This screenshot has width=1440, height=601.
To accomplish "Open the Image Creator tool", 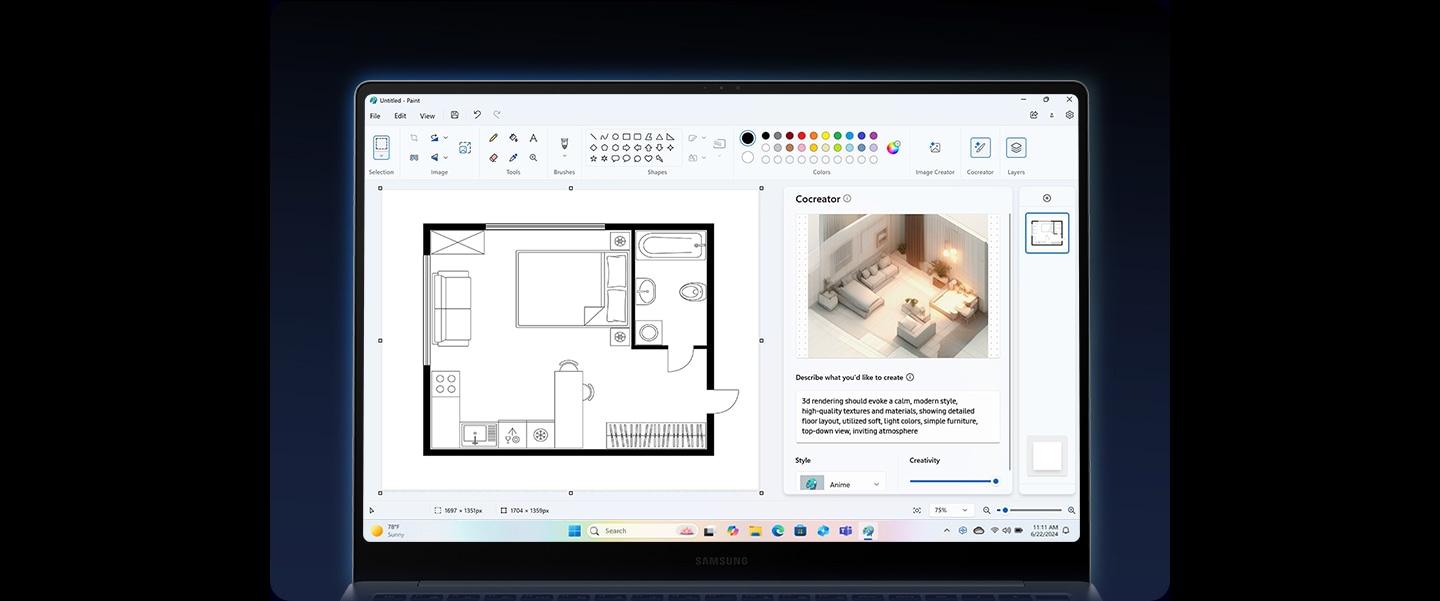I will coord(935,147).
